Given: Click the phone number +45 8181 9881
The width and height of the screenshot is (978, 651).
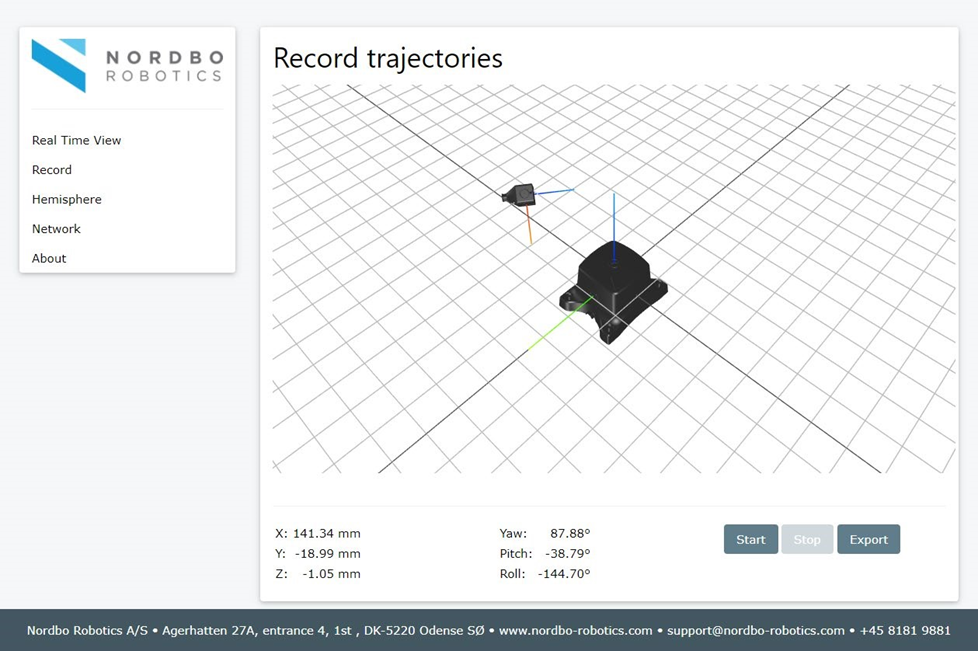Looking at the screenshot, I should (905, 630).
